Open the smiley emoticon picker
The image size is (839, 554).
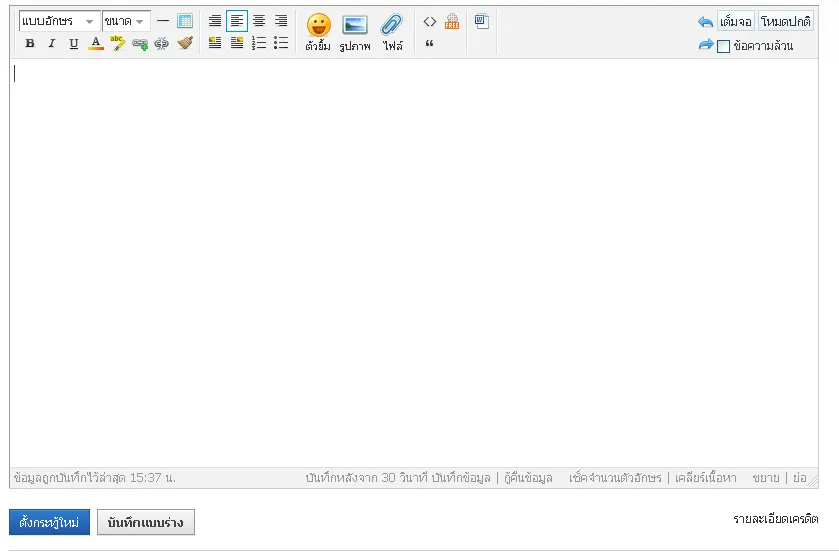pyautogui.click(x=318, y=33)
